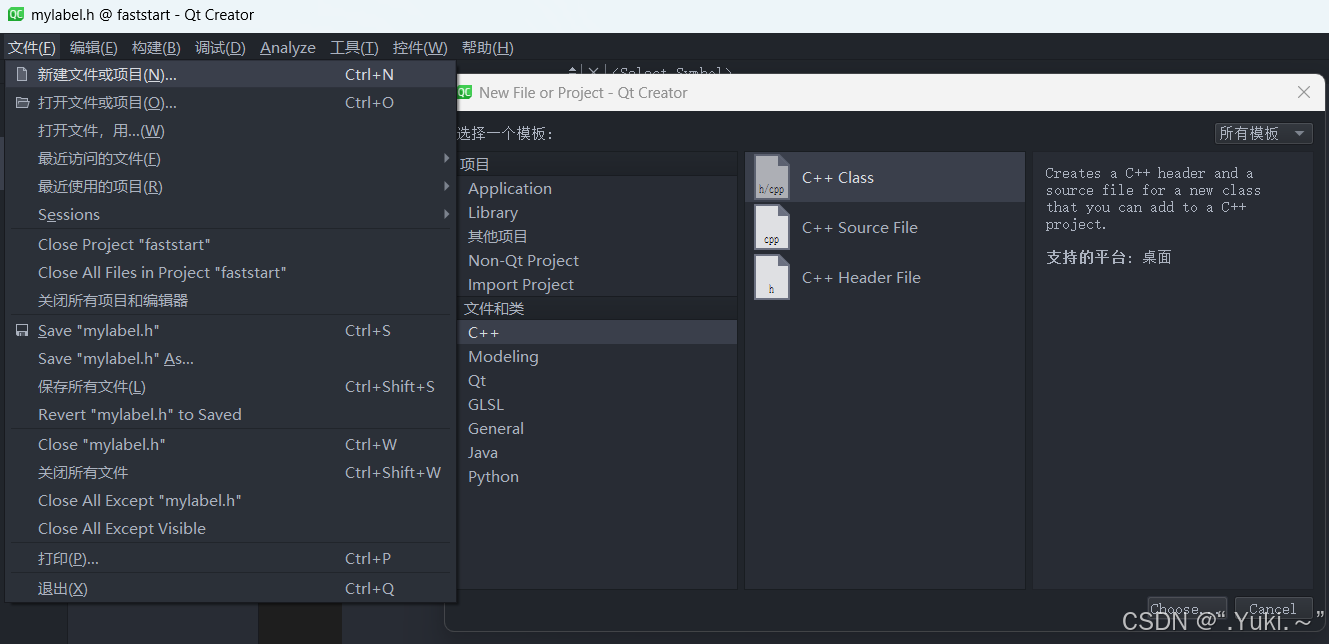1329x644 pixels.
Task: Close the New File or Project dialog
Action: (x=1303, y=92)
